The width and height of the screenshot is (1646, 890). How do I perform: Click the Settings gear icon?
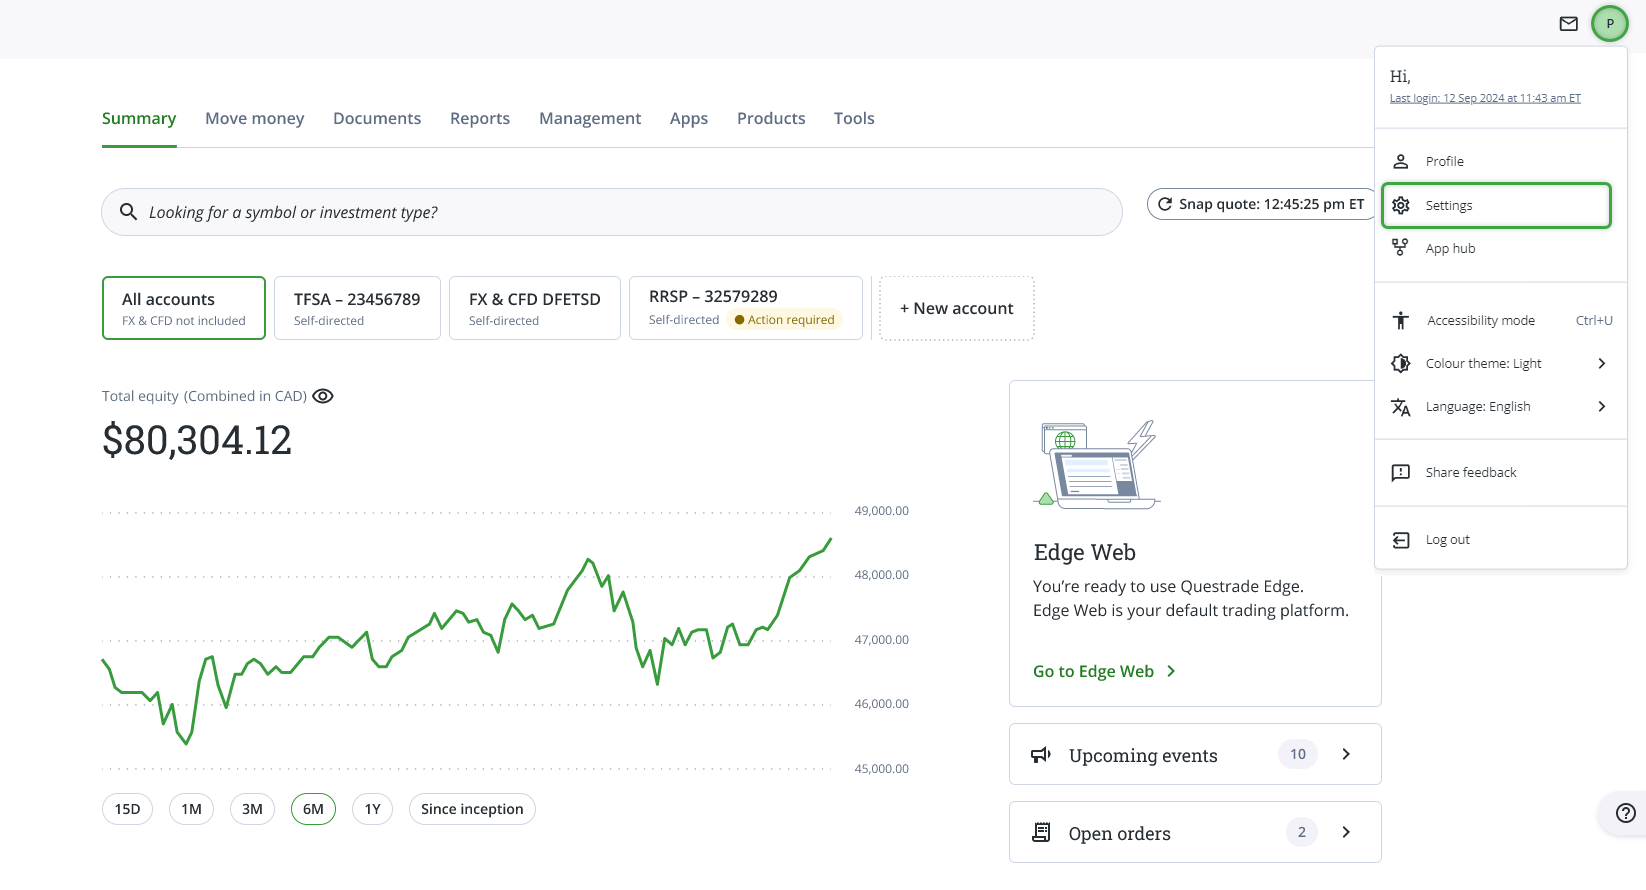(1401, 205)
